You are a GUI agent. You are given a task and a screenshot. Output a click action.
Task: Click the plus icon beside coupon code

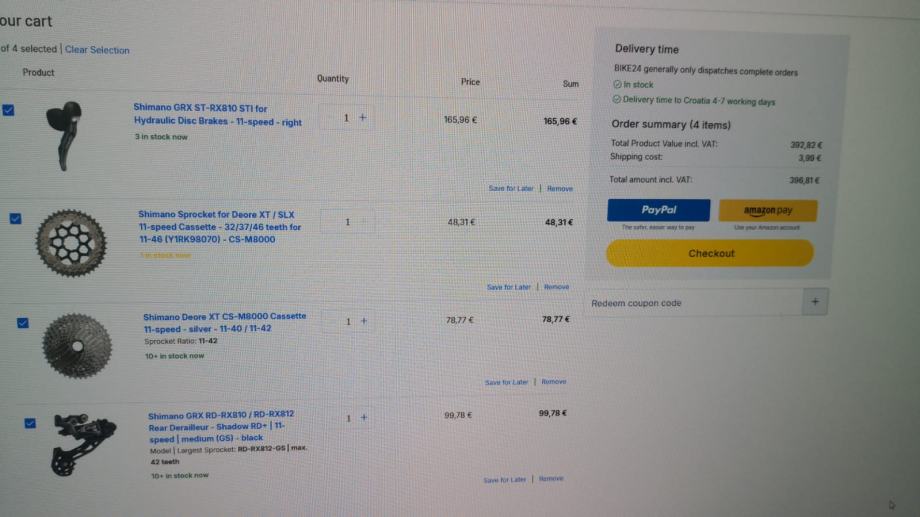815,302
